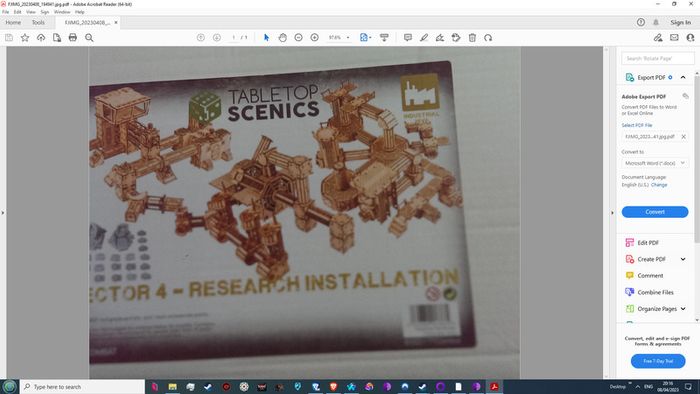The height and width of the screenshot is (394, 700).
Task: Click the Change language link
Action: 659,185
